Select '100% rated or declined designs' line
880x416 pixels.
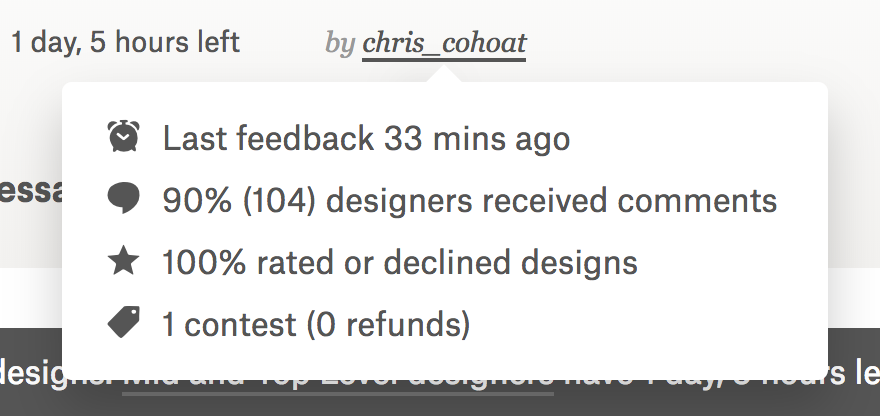tap(400, 262)
